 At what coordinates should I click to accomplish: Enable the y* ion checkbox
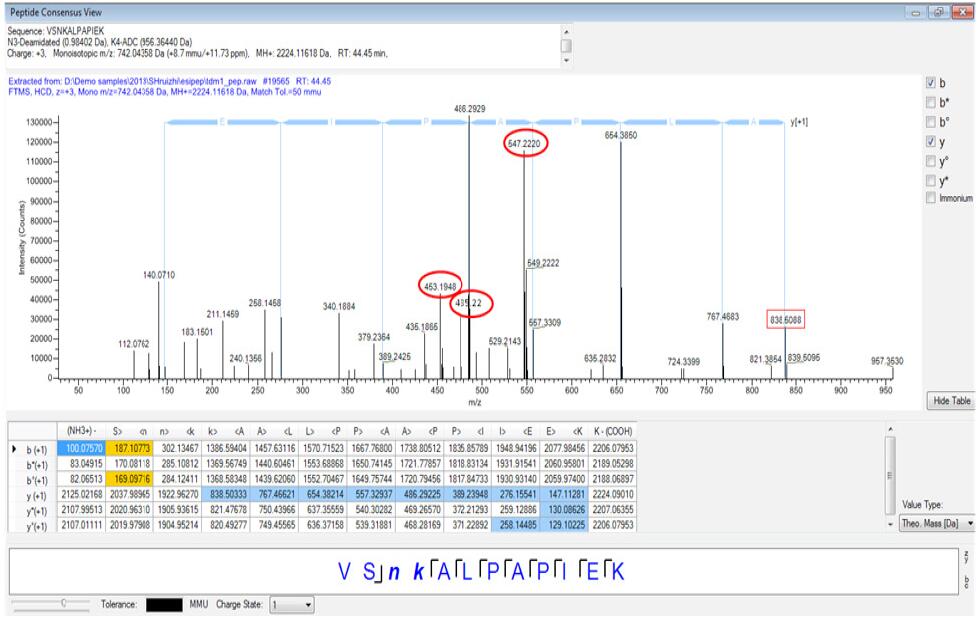click(x=932, y=180)
